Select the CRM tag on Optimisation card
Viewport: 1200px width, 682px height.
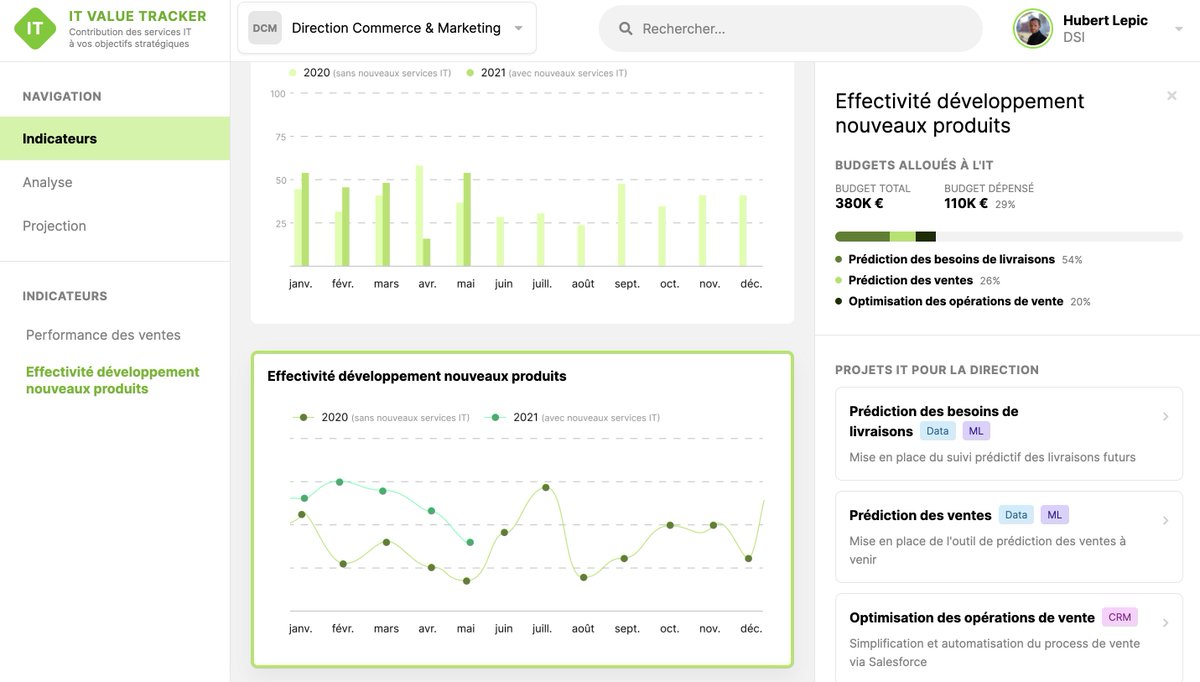click(1119, 617)
